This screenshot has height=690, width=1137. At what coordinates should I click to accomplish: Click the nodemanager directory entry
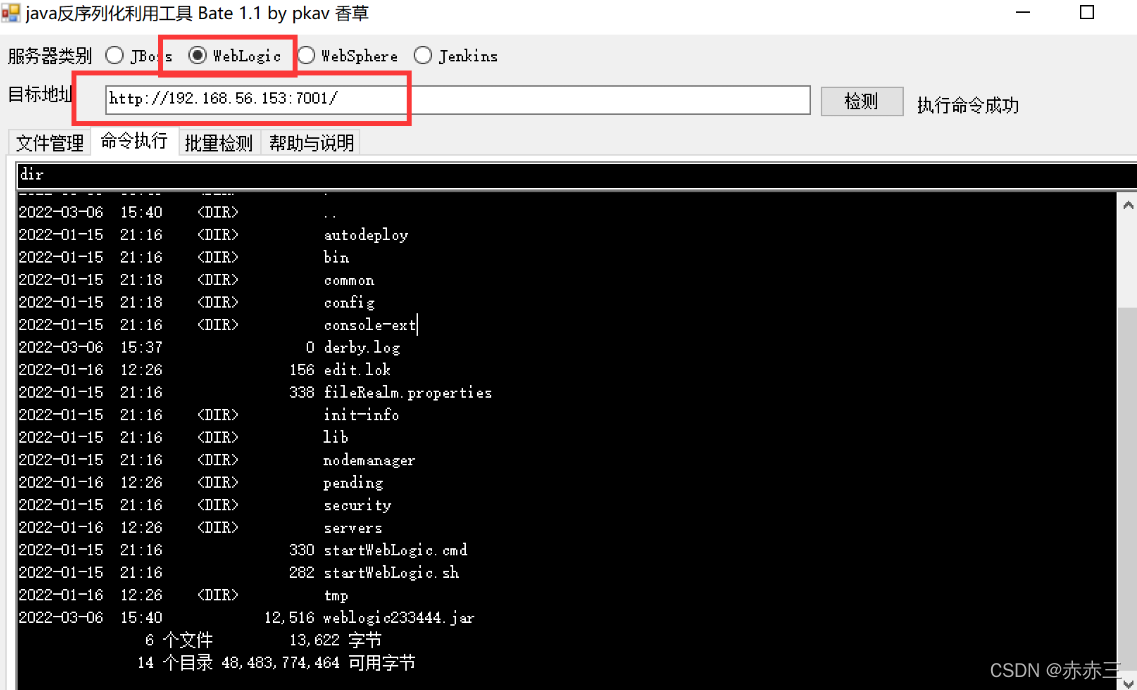(370, 460)
